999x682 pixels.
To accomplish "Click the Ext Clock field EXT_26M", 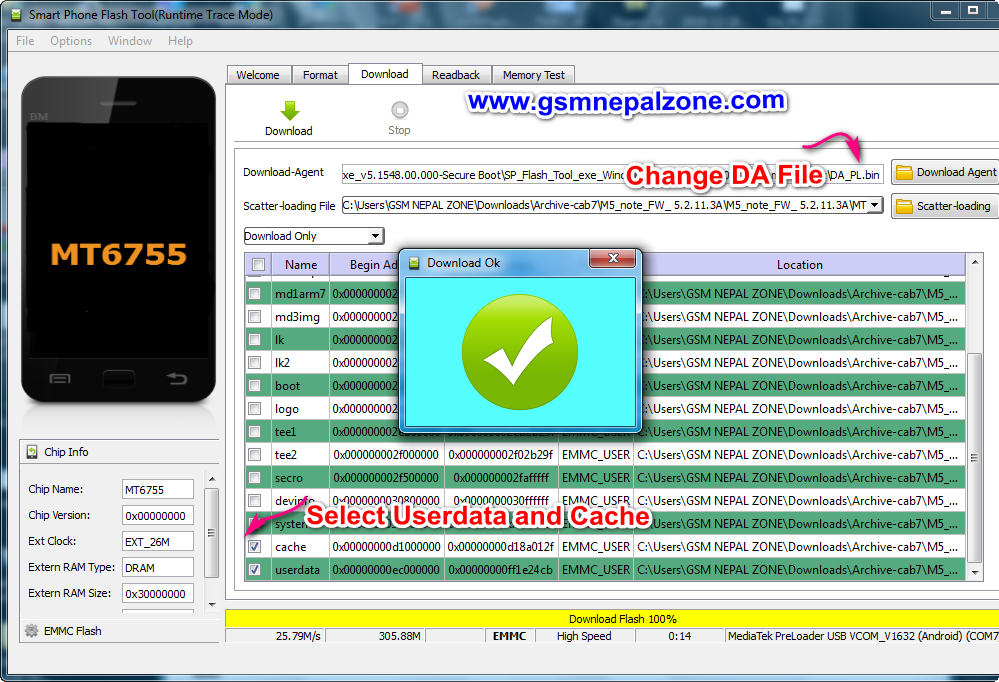I will [x=157, y=542].
